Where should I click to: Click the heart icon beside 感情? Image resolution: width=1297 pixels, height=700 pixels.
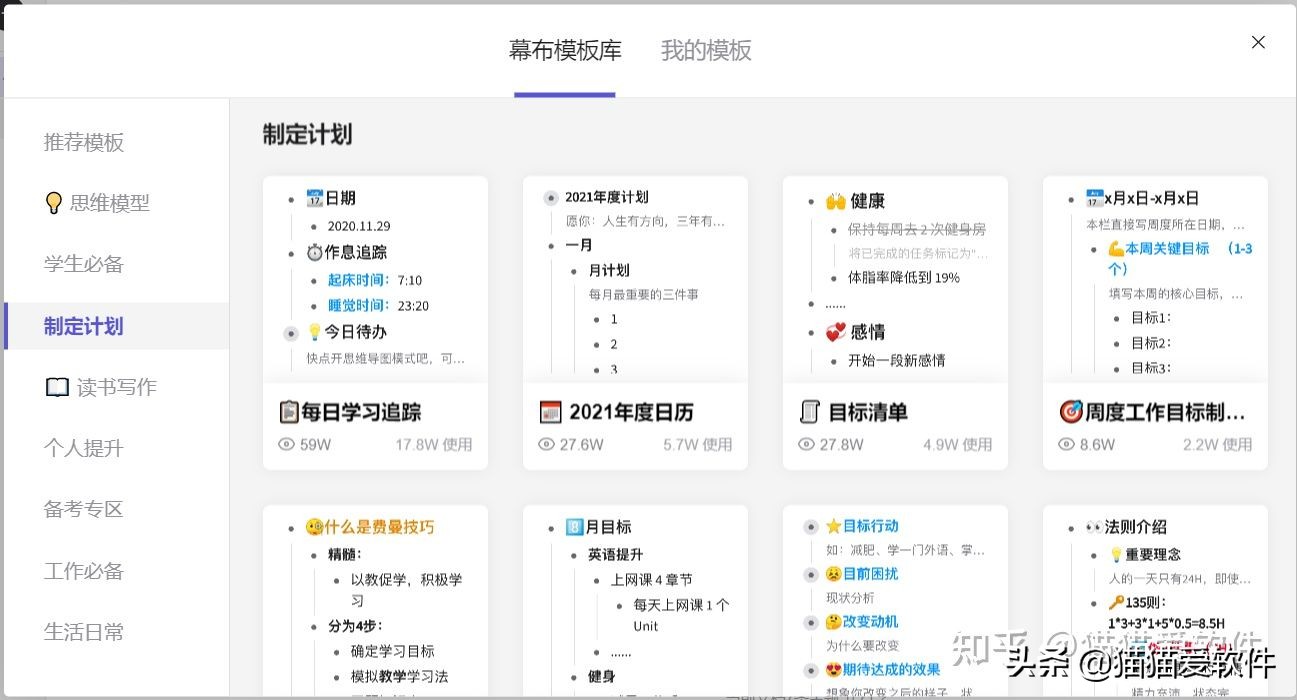[834, 332]
